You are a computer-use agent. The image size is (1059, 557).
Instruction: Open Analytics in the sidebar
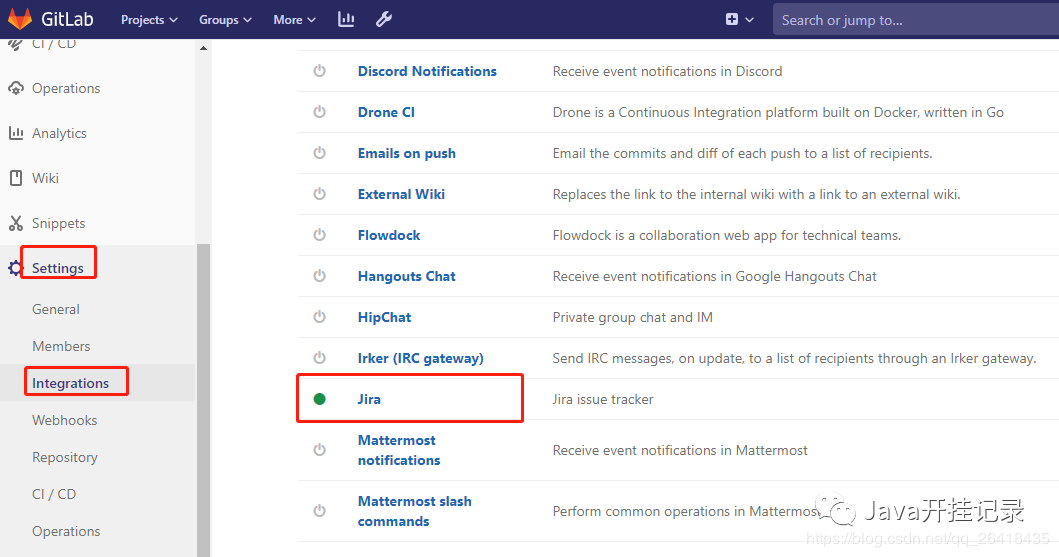(x=59, y=134)
